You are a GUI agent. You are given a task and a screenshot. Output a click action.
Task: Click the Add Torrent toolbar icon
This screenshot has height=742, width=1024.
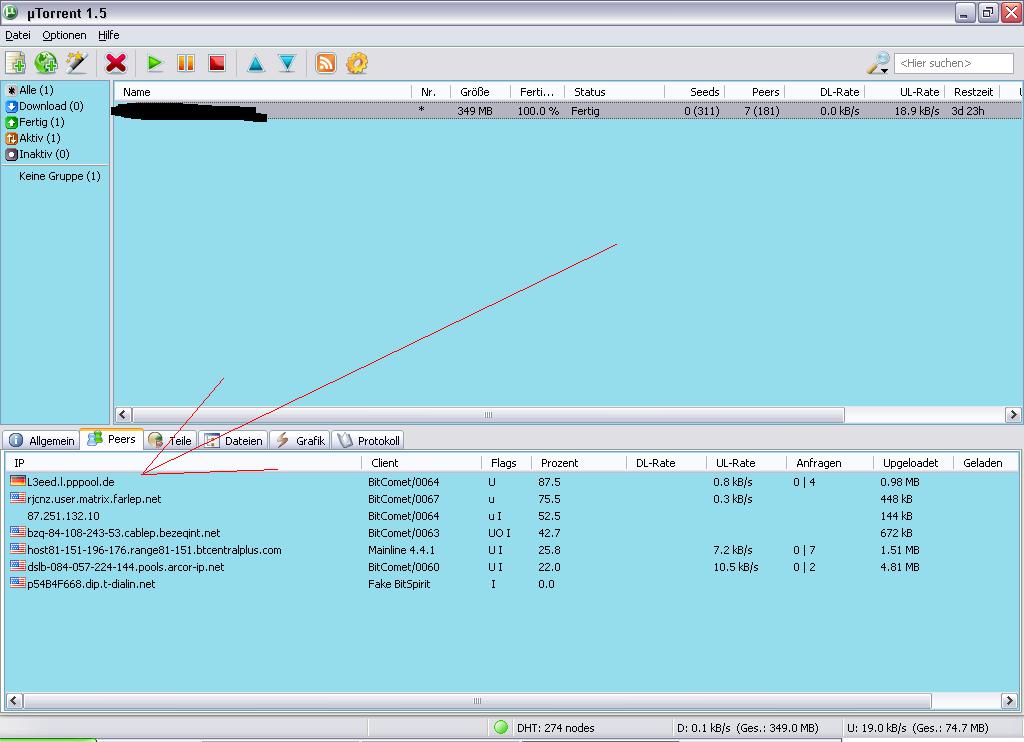[15, 63]
